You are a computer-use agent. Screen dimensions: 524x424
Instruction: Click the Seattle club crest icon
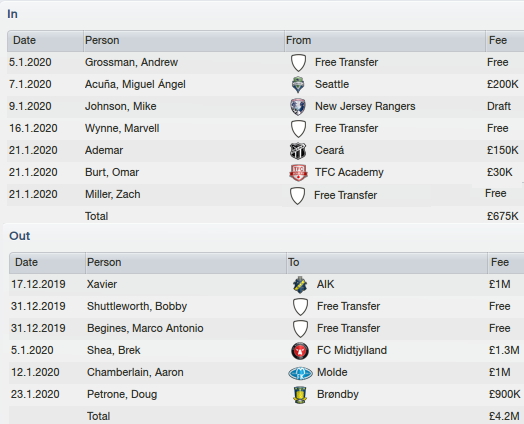tap(298, 85)
